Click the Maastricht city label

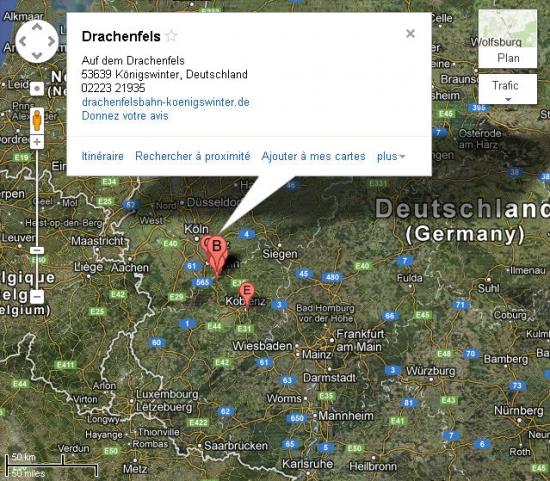click(98, 241)
